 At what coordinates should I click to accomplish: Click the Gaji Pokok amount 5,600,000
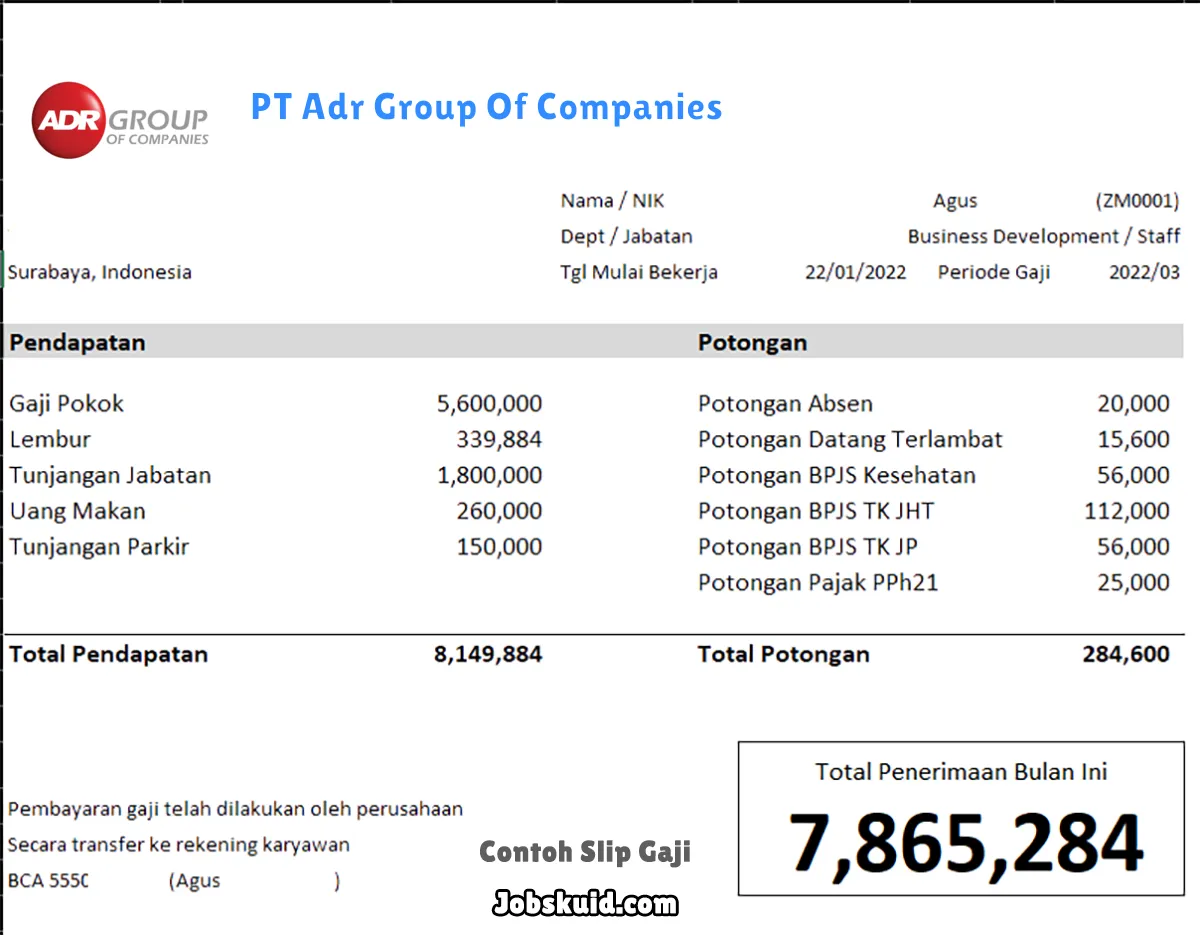click(489, 404)
